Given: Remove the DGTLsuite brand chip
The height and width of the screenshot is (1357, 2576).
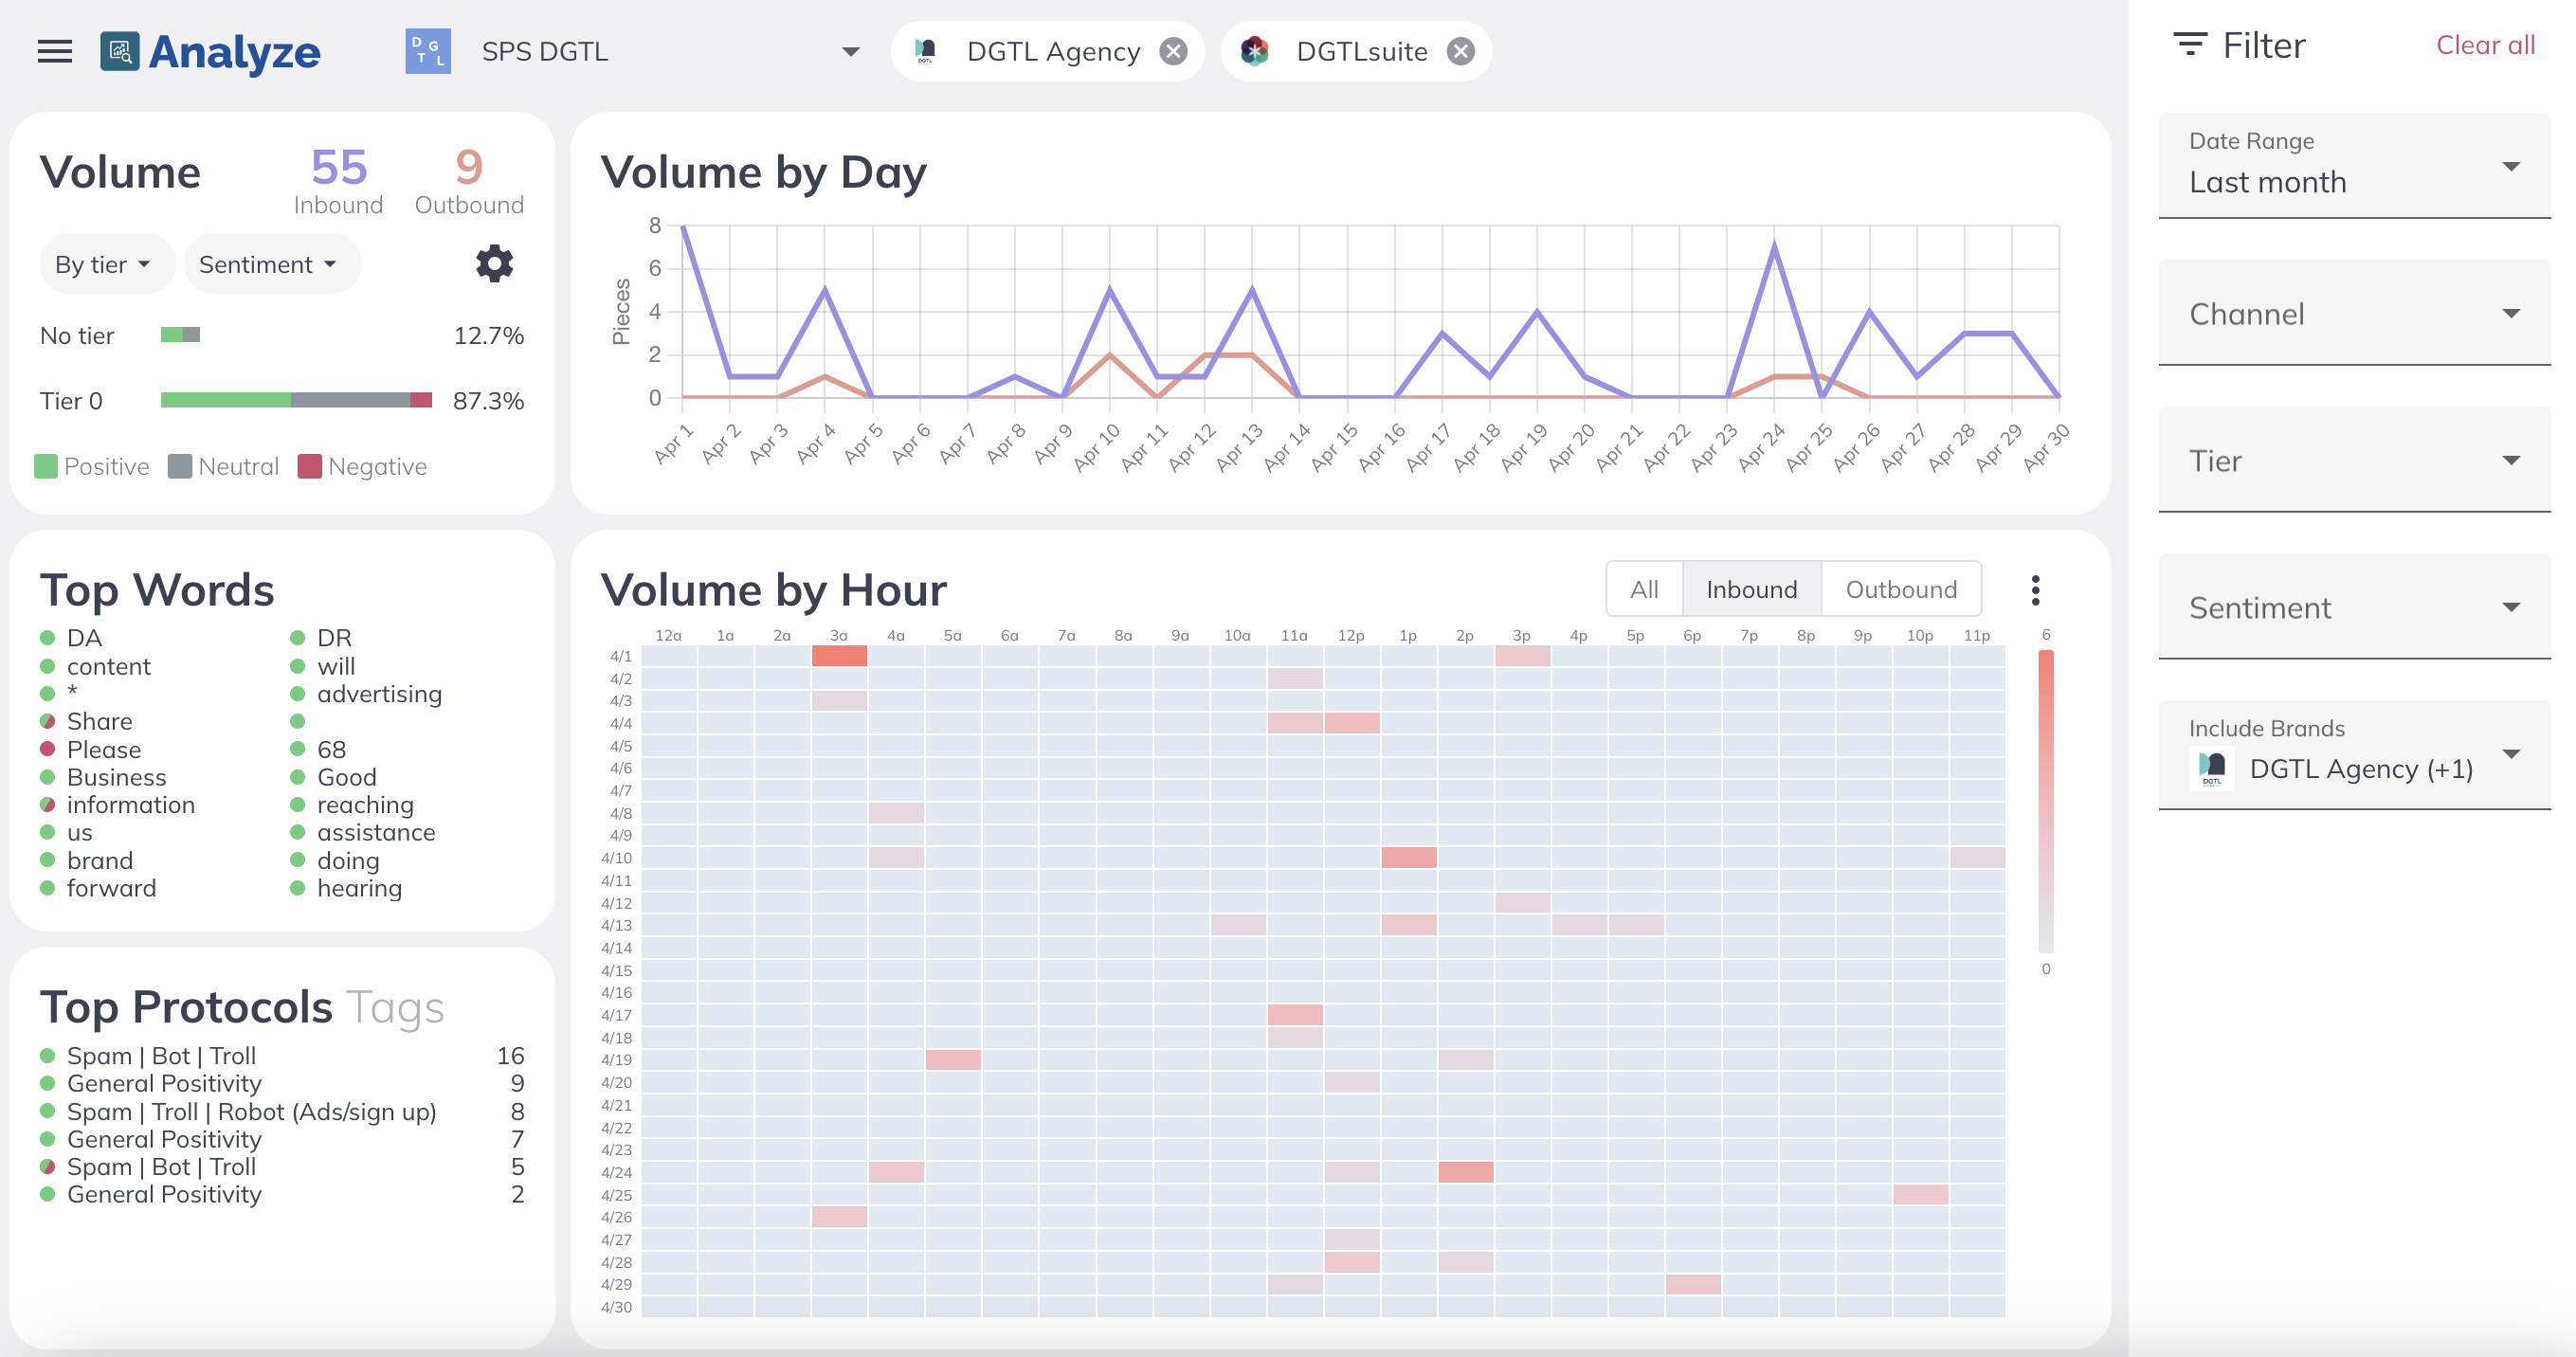Looking at the screenshot, I should [x=1461, y=51].
